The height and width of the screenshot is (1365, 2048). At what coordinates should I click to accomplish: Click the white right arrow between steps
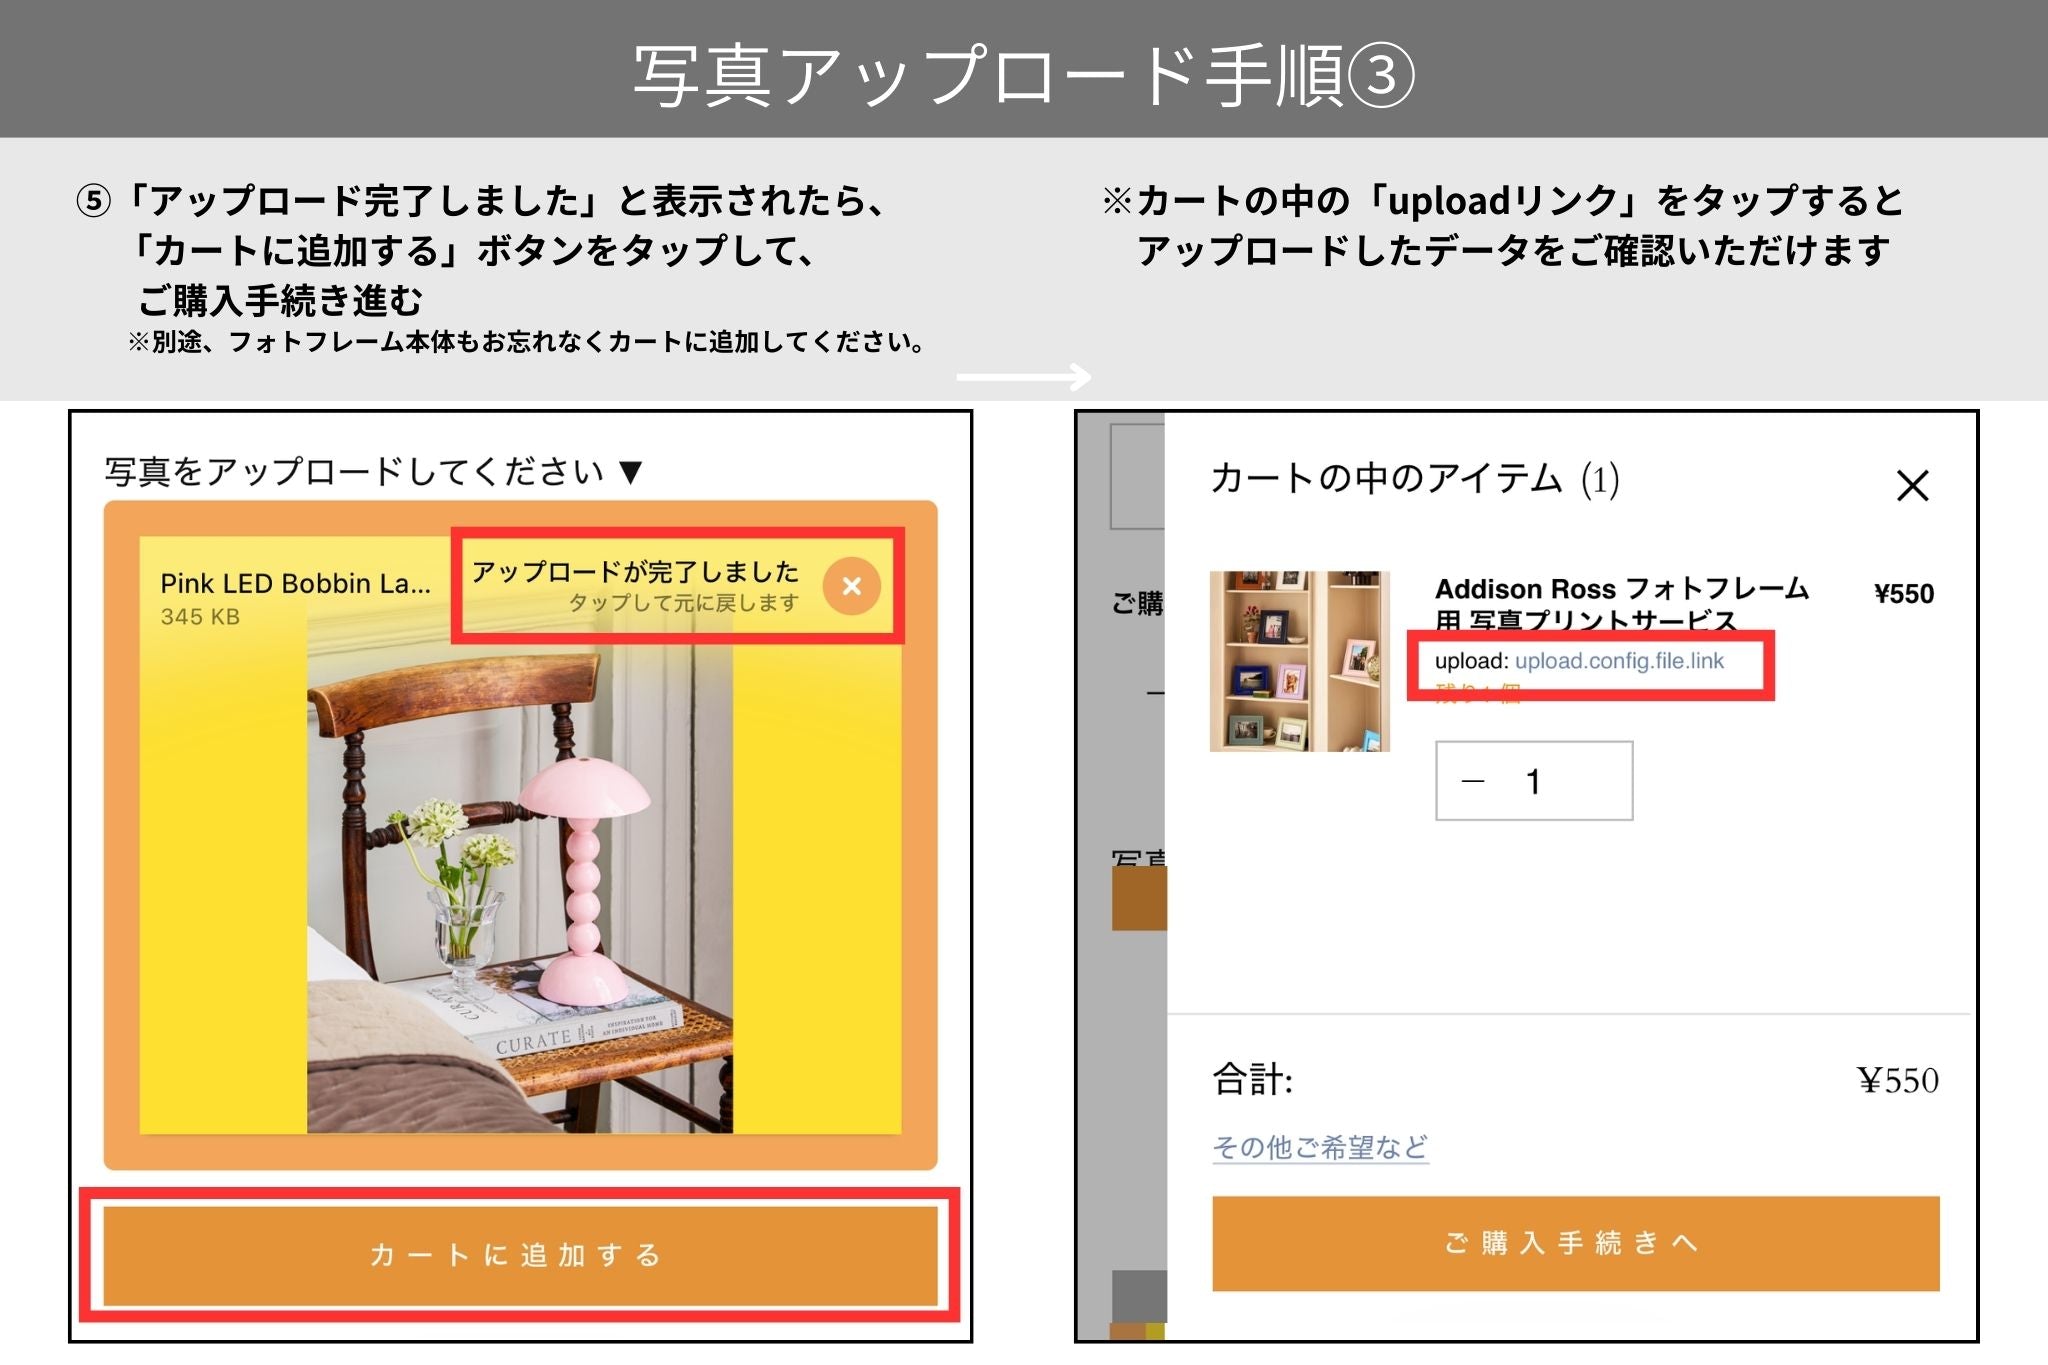coord(1024,377)
